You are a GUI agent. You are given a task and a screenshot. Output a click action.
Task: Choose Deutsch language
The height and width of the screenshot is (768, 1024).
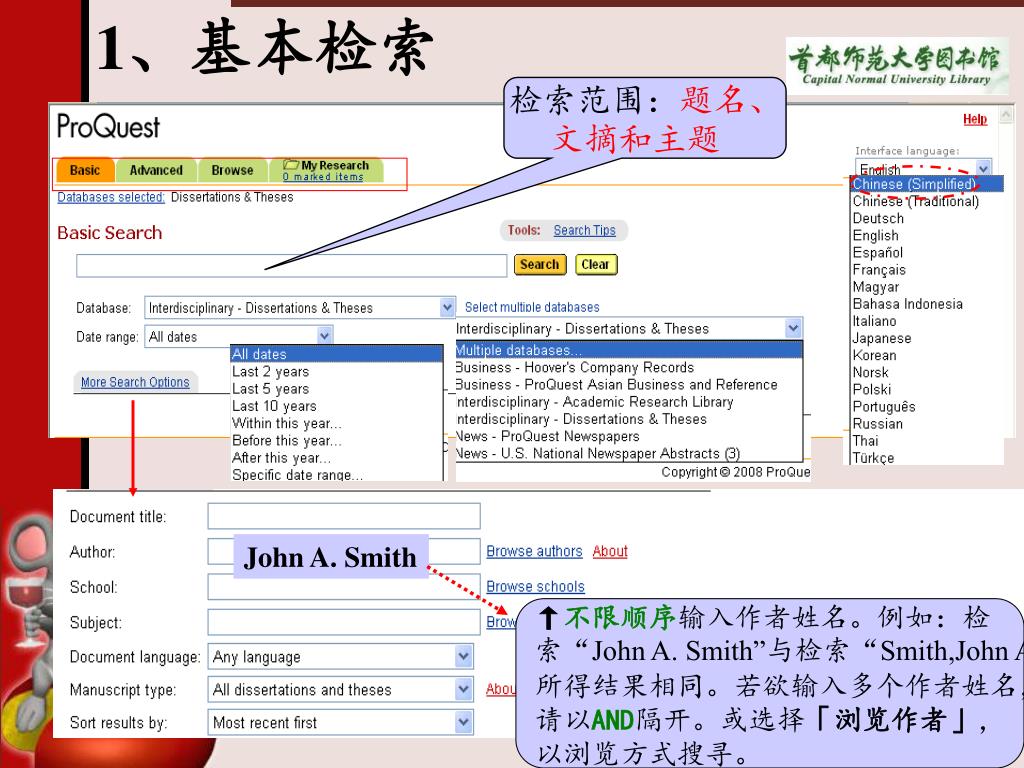pyautogui.click(x=878, y=218)
